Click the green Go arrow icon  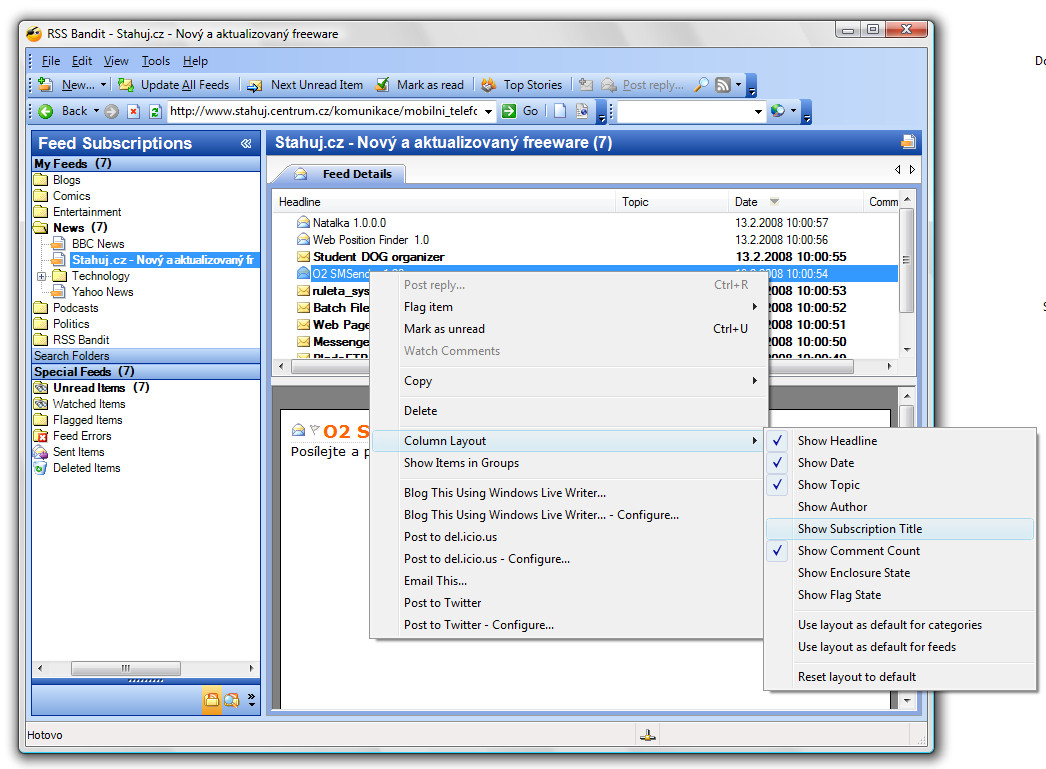[509, 111]
